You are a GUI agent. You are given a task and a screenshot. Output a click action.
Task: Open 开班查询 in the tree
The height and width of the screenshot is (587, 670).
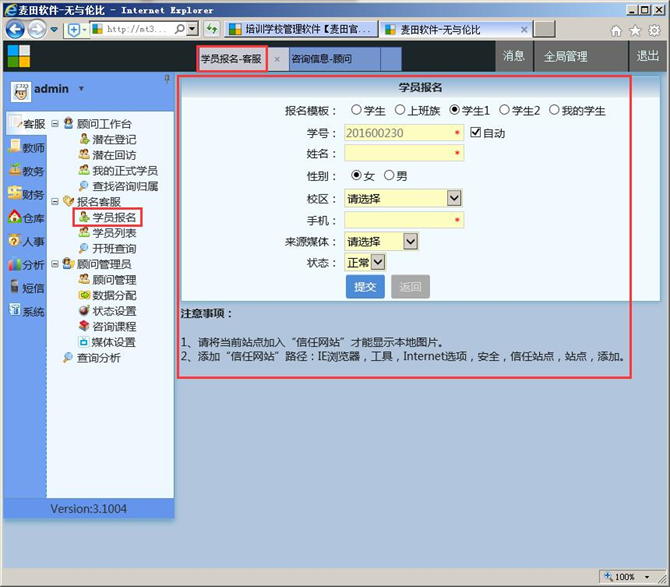click(108, 248)
